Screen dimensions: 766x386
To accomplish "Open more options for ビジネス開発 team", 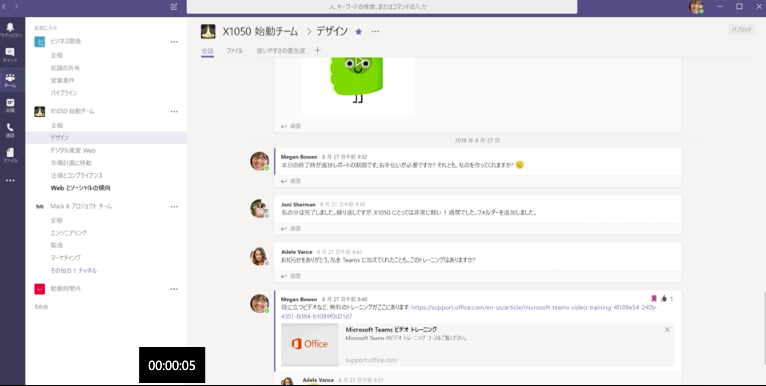I will (x=174, y=42).
